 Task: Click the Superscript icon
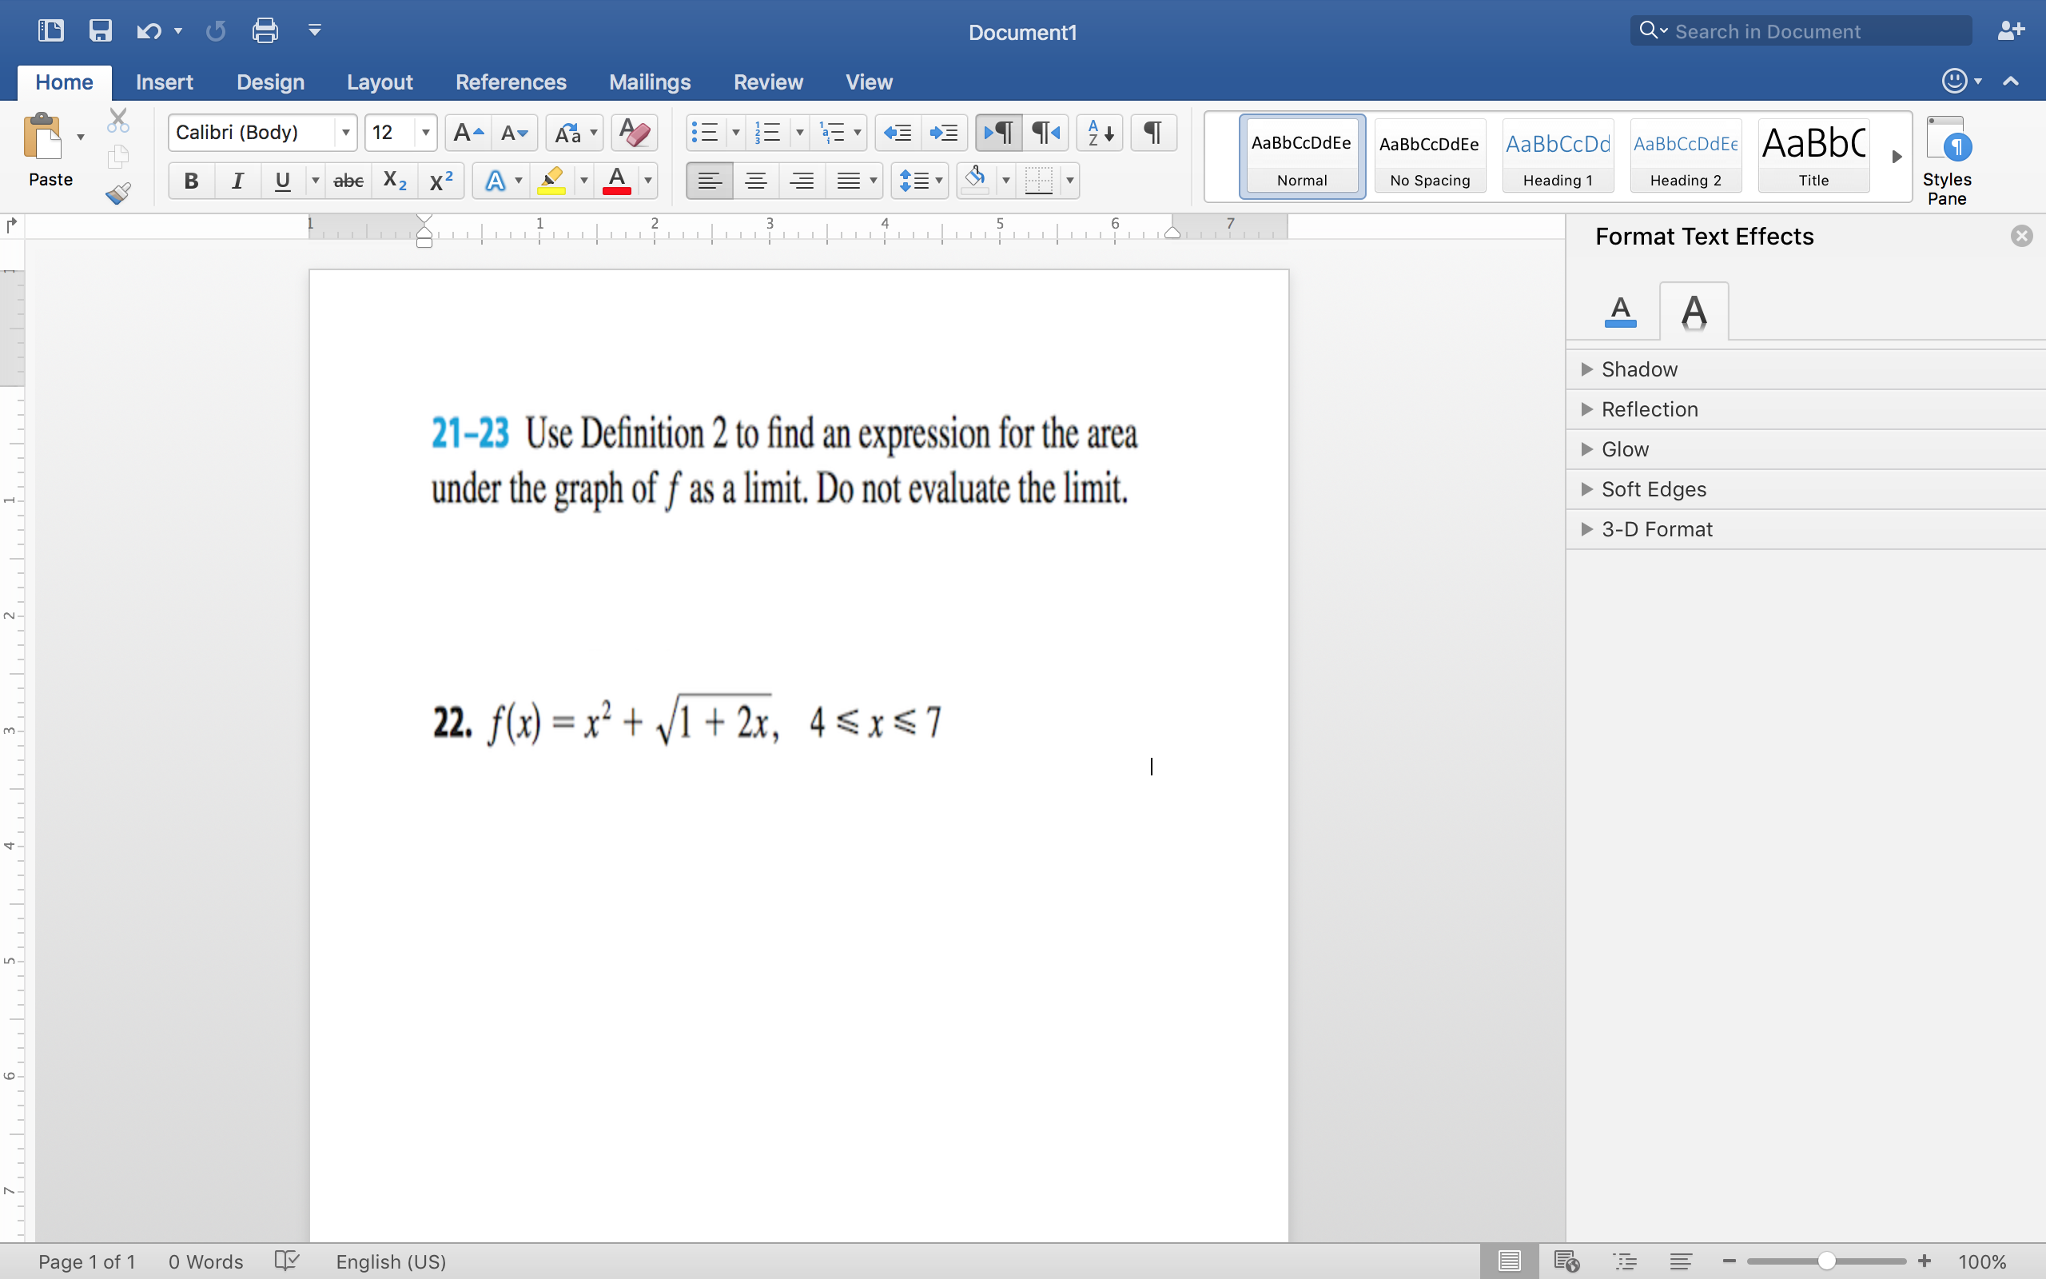coord(441,181)
